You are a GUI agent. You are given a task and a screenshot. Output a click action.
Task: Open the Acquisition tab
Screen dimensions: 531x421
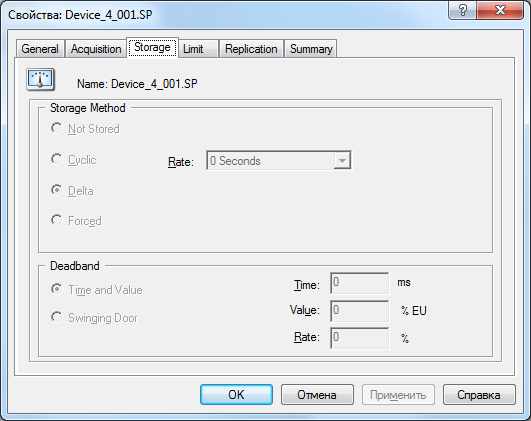(96, 49)
